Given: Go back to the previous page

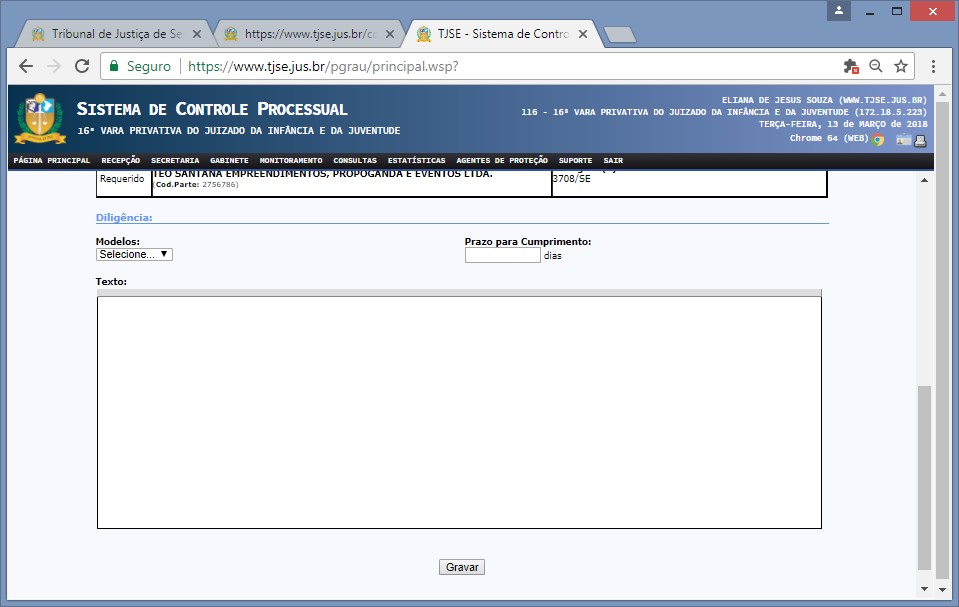Looking at the screenshot, I should 26,66.
